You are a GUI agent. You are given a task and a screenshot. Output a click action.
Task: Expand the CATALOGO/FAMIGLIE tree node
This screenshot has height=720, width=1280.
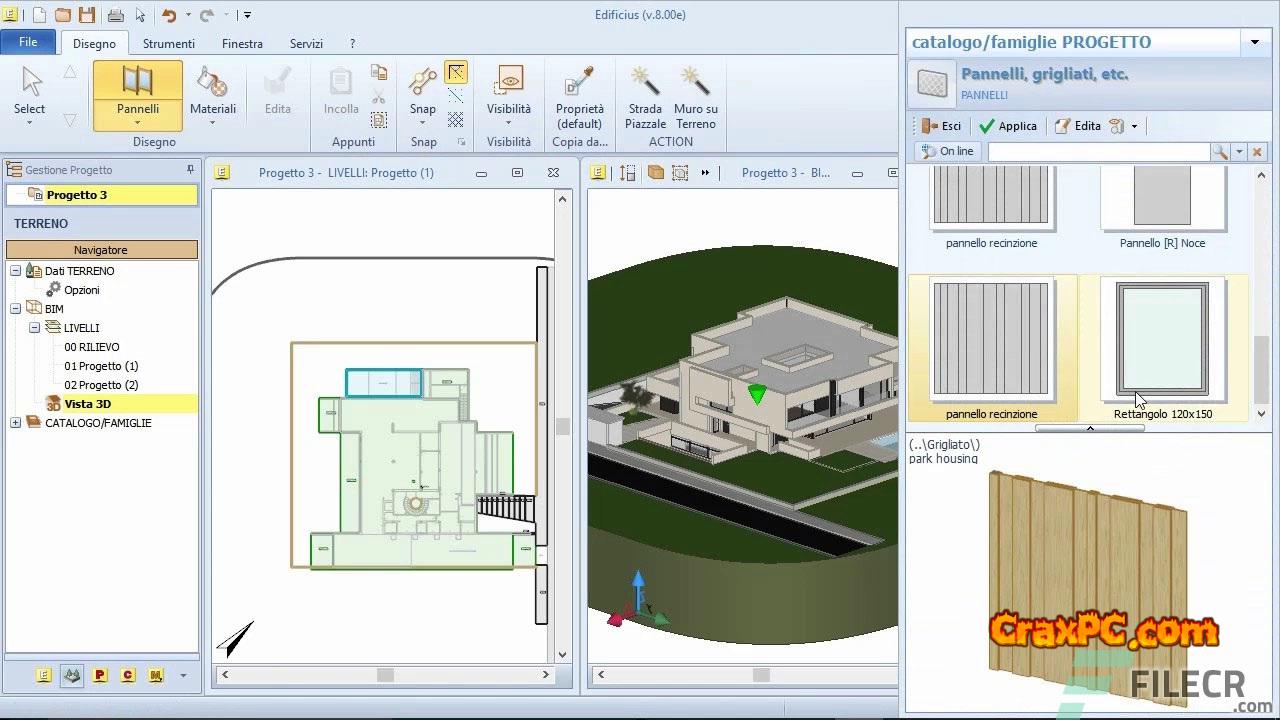point(16,423)
